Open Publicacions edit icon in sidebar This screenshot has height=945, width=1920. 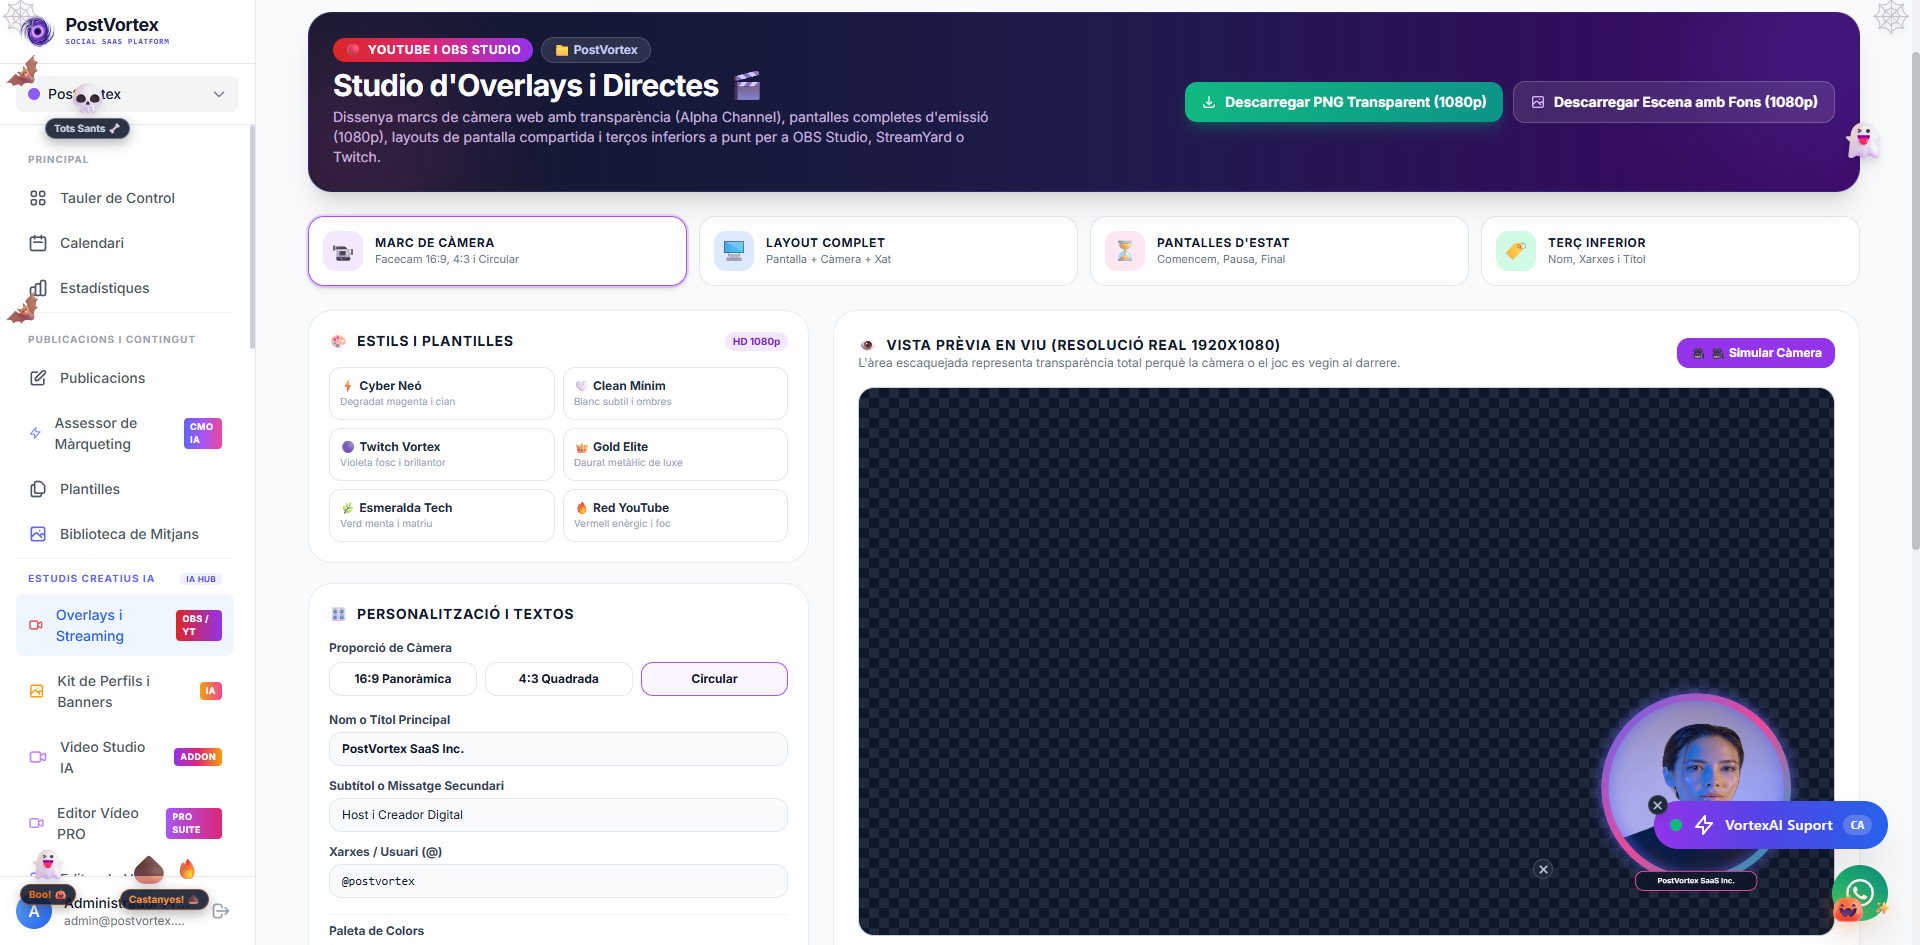pyautogui.click(x=38, y=378)
